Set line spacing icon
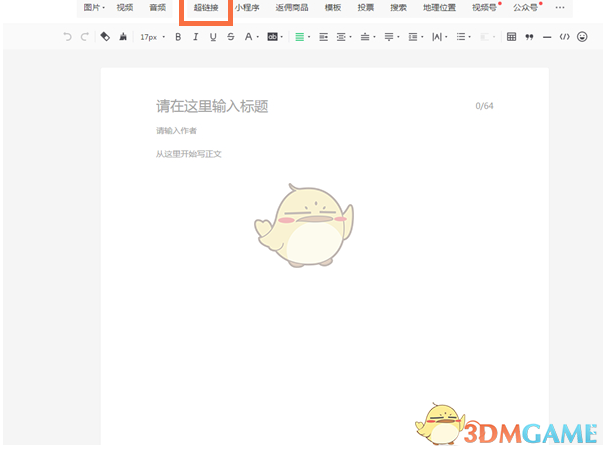The width and height of the screenshot is (608, 452). 413,37
